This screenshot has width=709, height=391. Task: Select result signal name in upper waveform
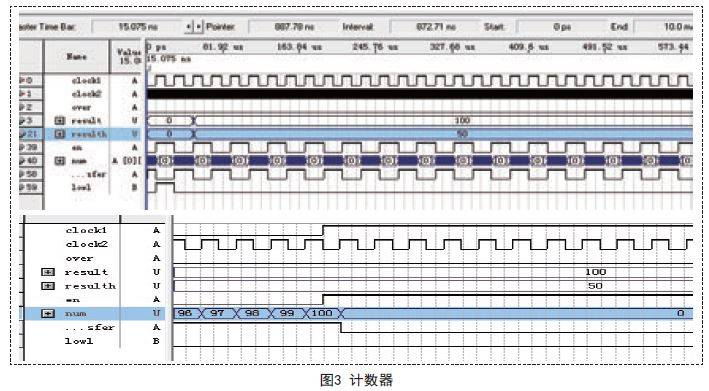pyautogui.click(x=86, y=121)
